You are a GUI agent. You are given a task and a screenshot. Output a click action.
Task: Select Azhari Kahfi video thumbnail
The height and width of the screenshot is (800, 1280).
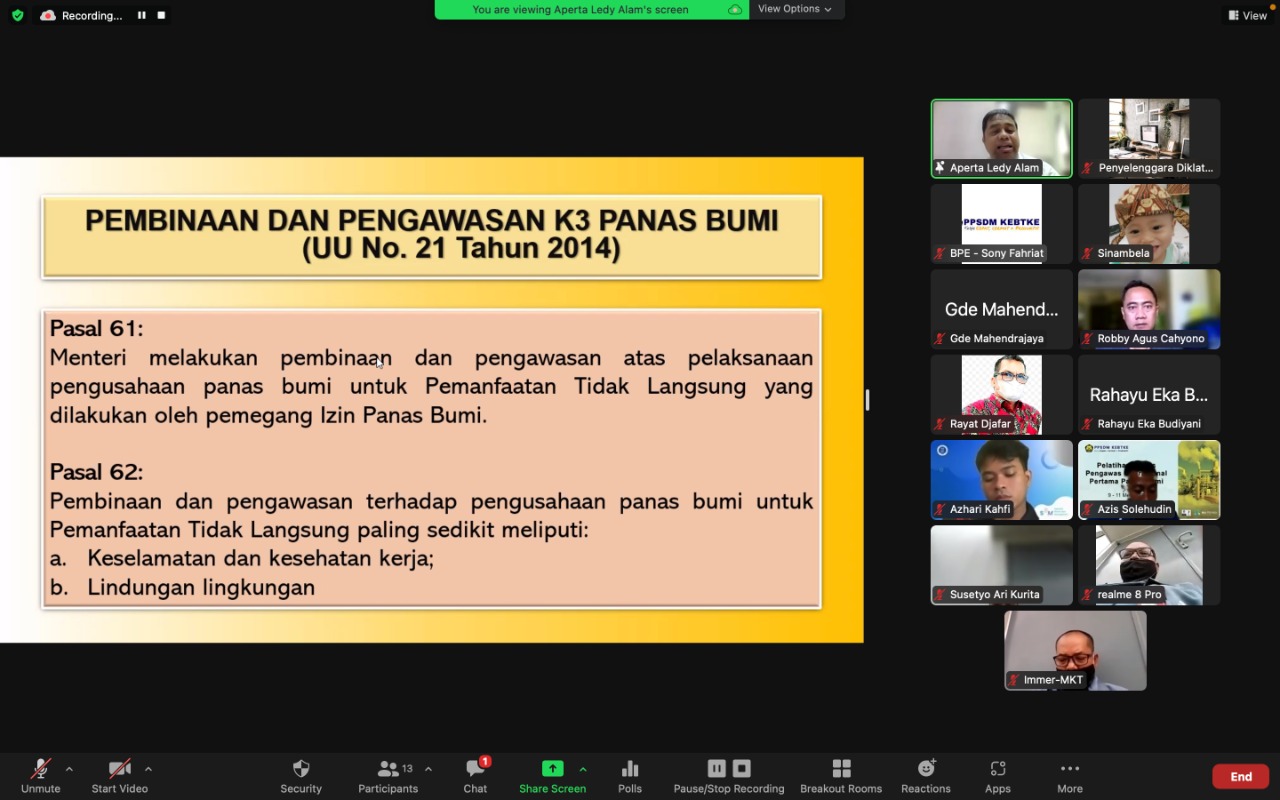1002,480
